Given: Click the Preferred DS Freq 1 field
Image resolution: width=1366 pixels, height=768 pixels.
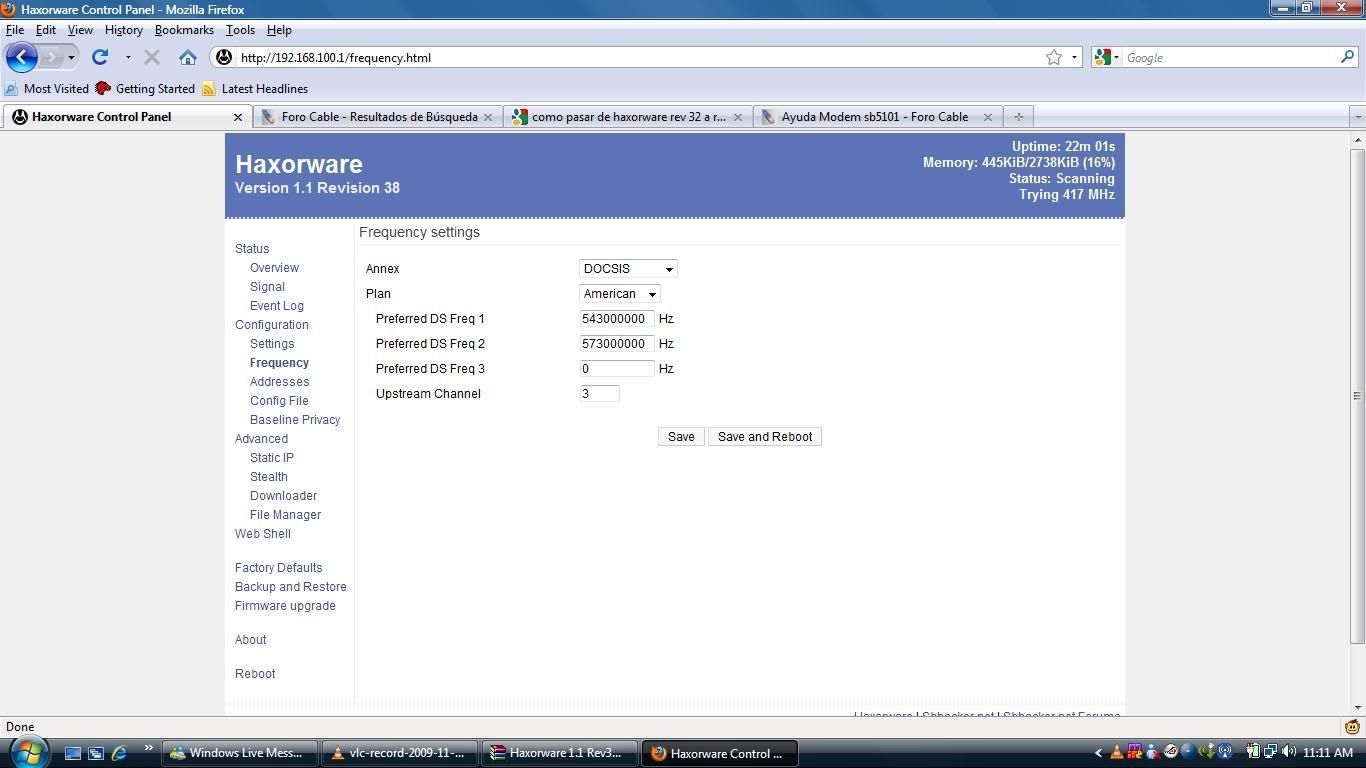Looking at the screenshot, I should click(616, 319).
